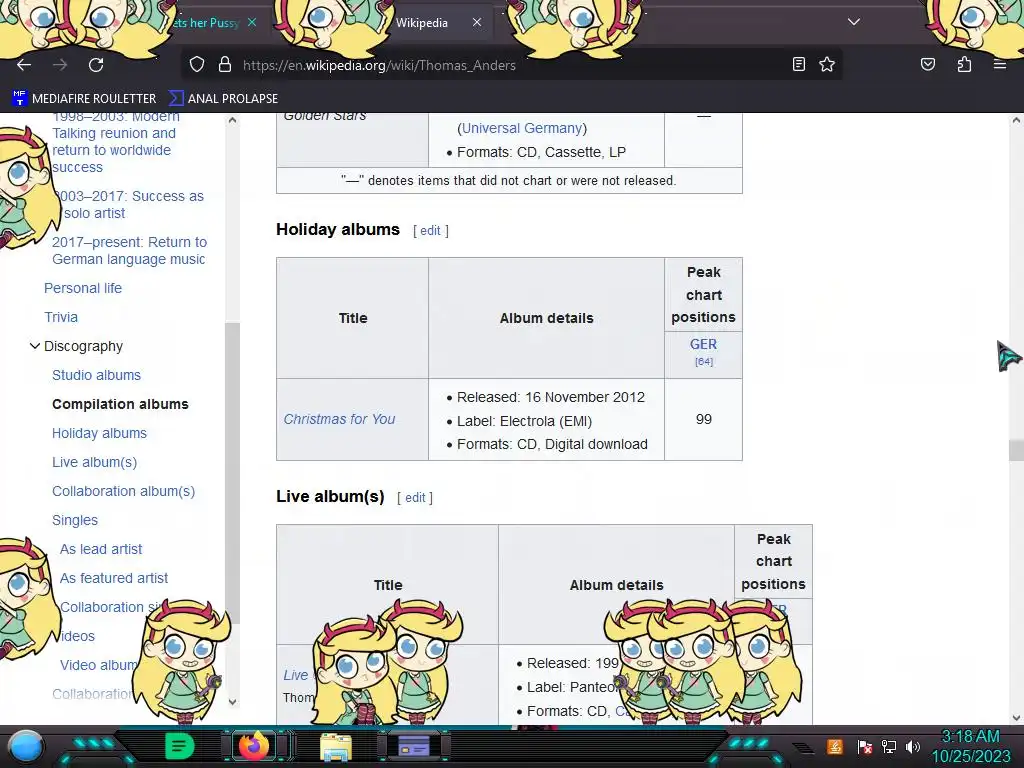This screenshot has width=1024, height=768.
Task: Open the Windows Start orb
Action: click(25, 746)
